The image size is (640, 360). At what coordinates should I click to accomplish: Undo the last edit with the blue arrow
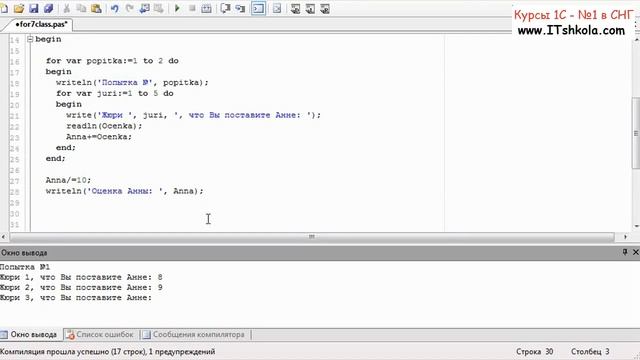(115, 9)
